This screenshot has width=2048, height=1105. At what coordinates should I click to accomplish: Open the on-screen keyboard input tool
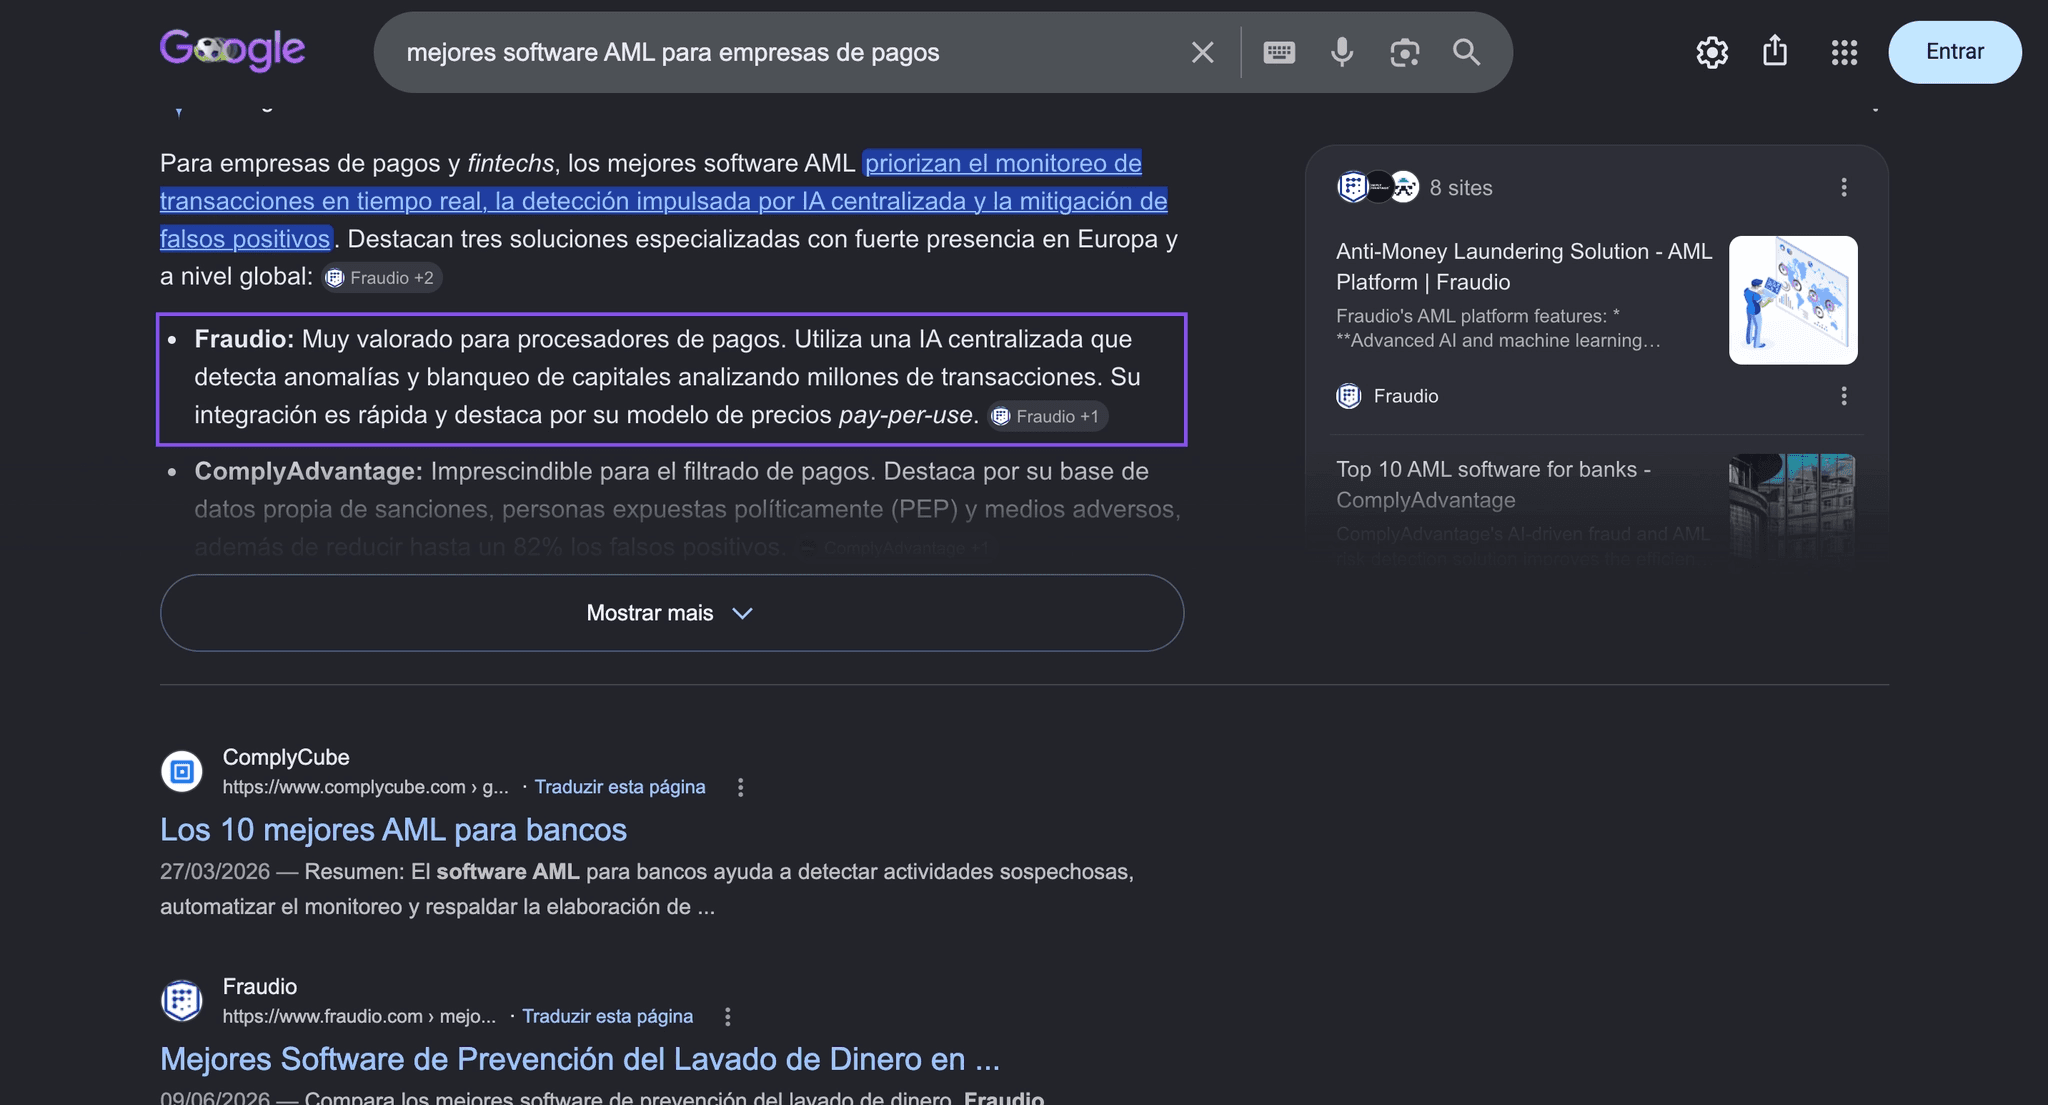click(x=1279, y=52)
